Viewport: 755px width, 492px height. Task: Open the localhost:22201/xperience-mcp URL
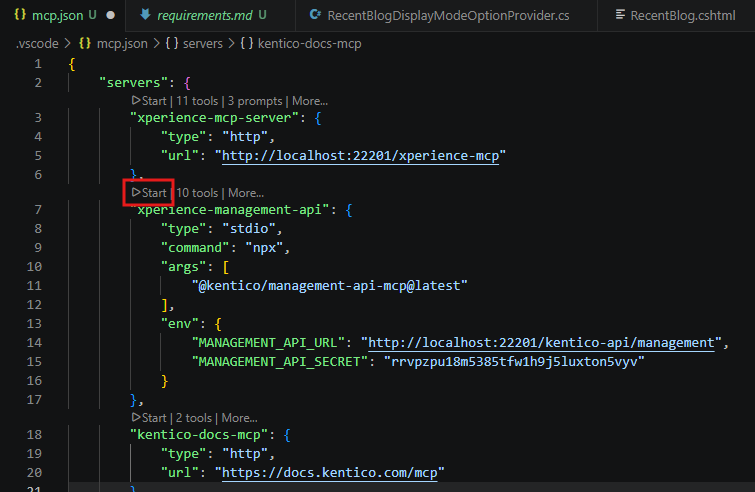click(360, 156)
